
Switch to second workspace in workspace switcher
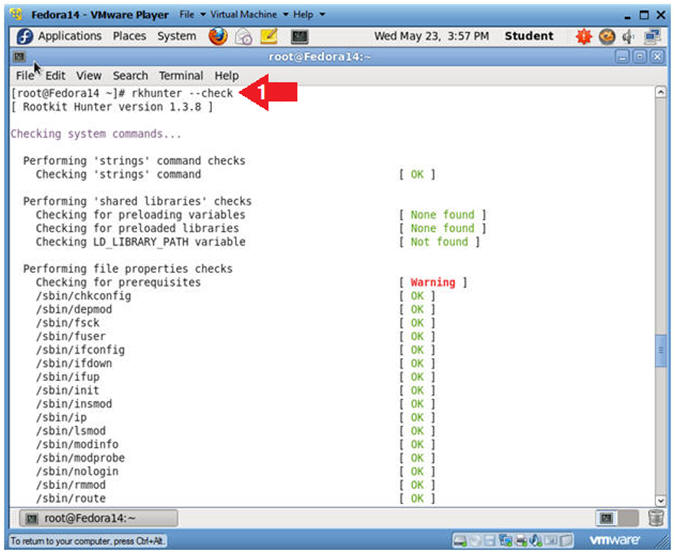628,518
